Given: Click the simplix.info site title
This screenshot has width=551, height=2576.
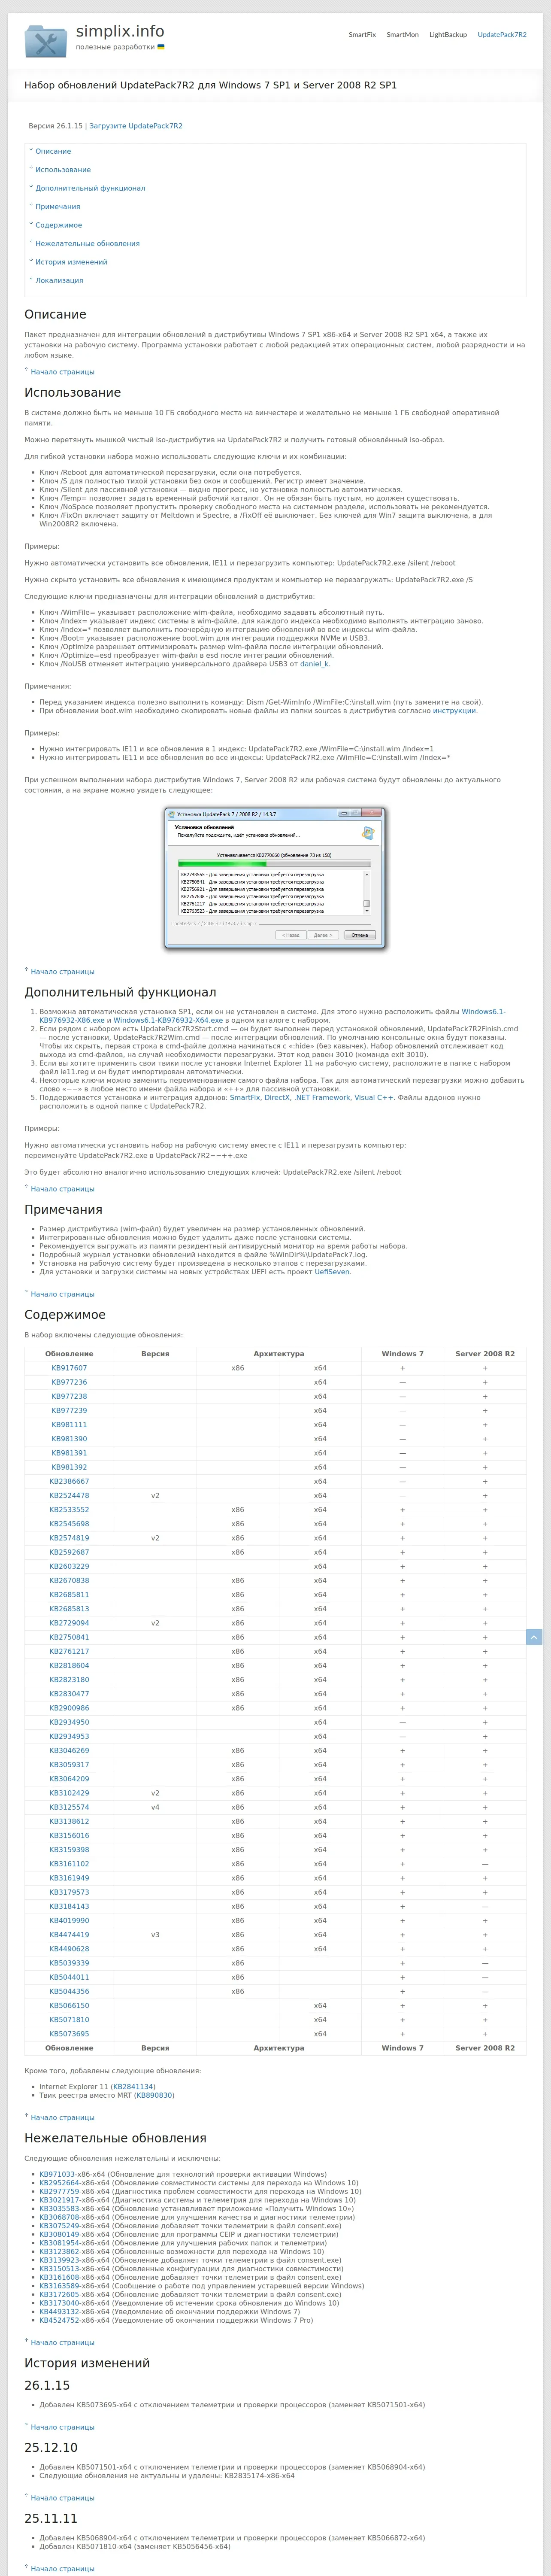Looking at the screenshot, I should [120, 32].
